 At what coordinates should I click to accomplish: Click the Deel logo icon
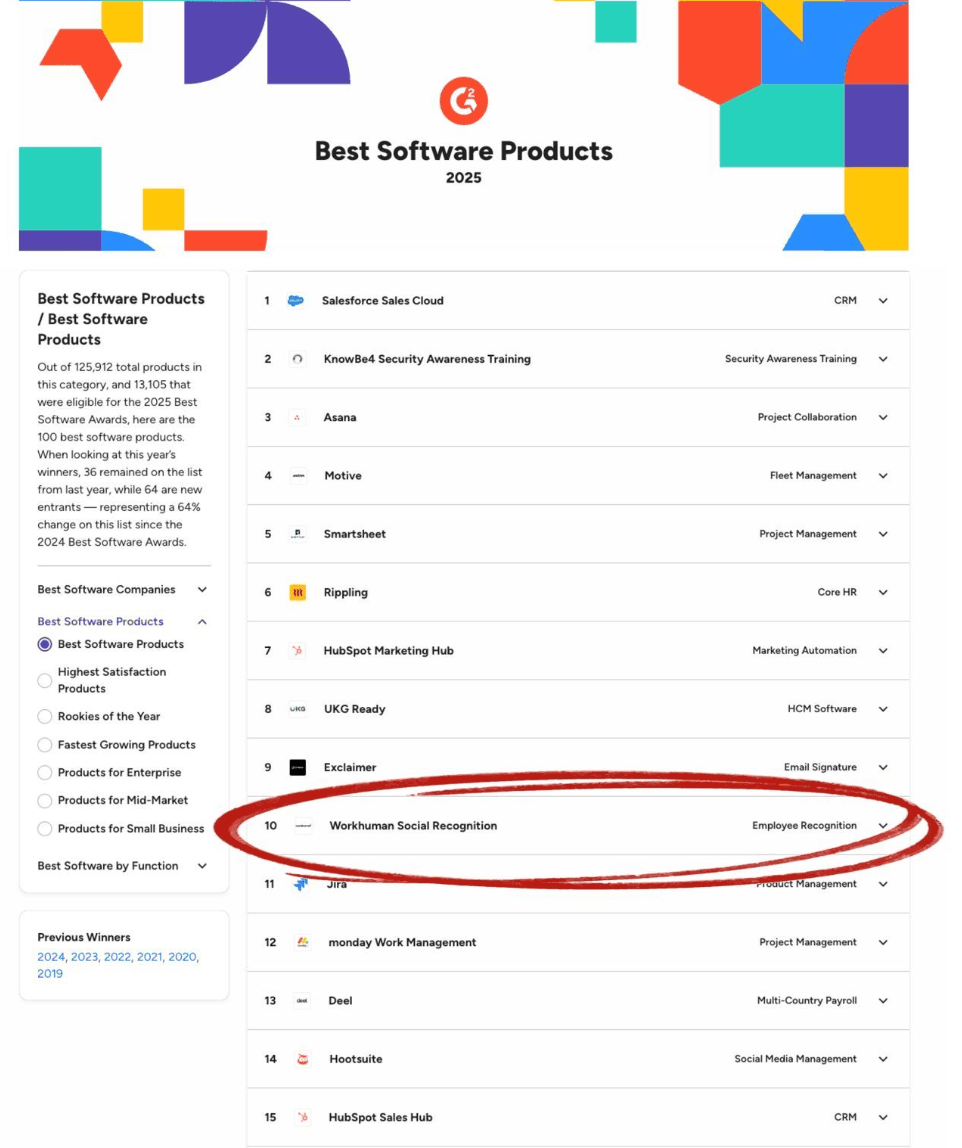point(302,1000)
